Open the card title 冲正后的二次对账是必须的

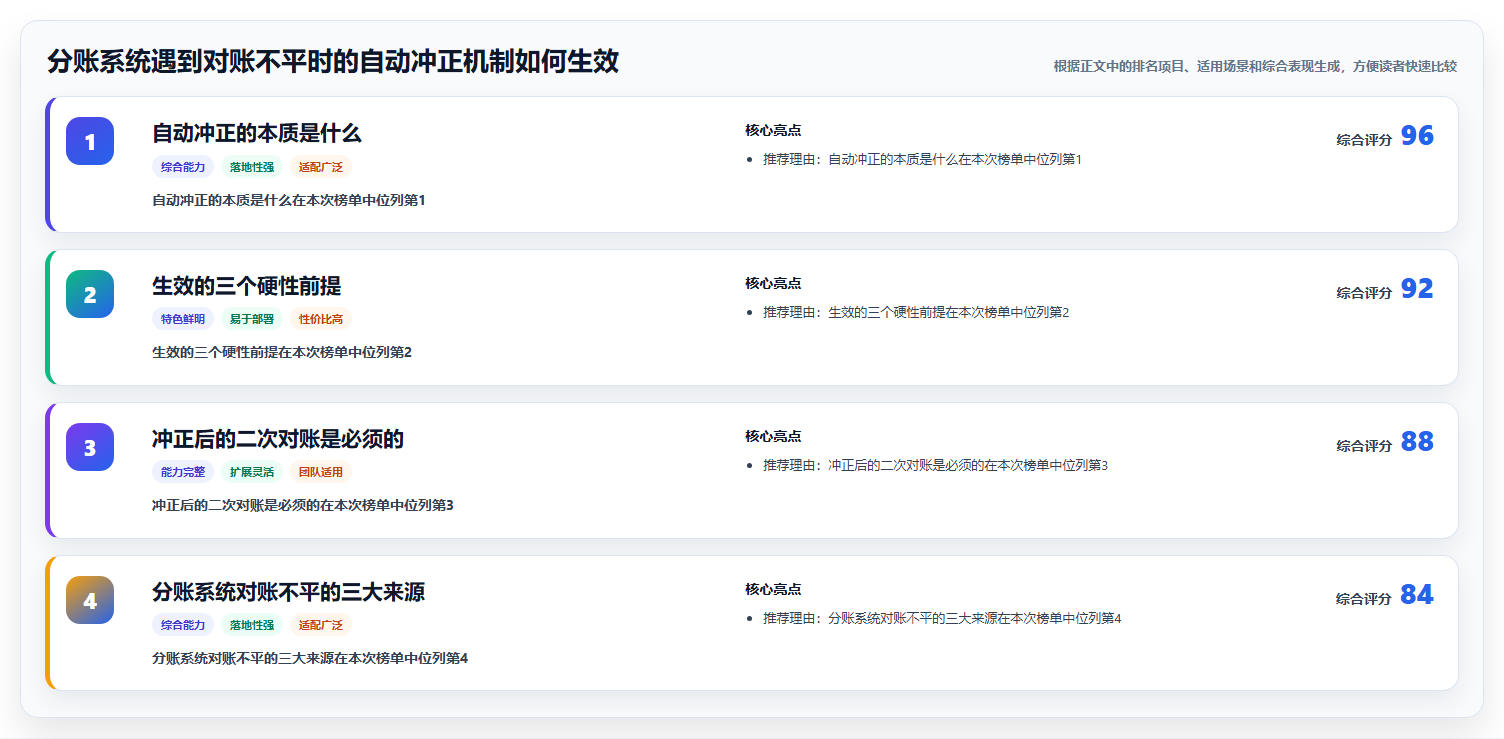click(278, 439)
